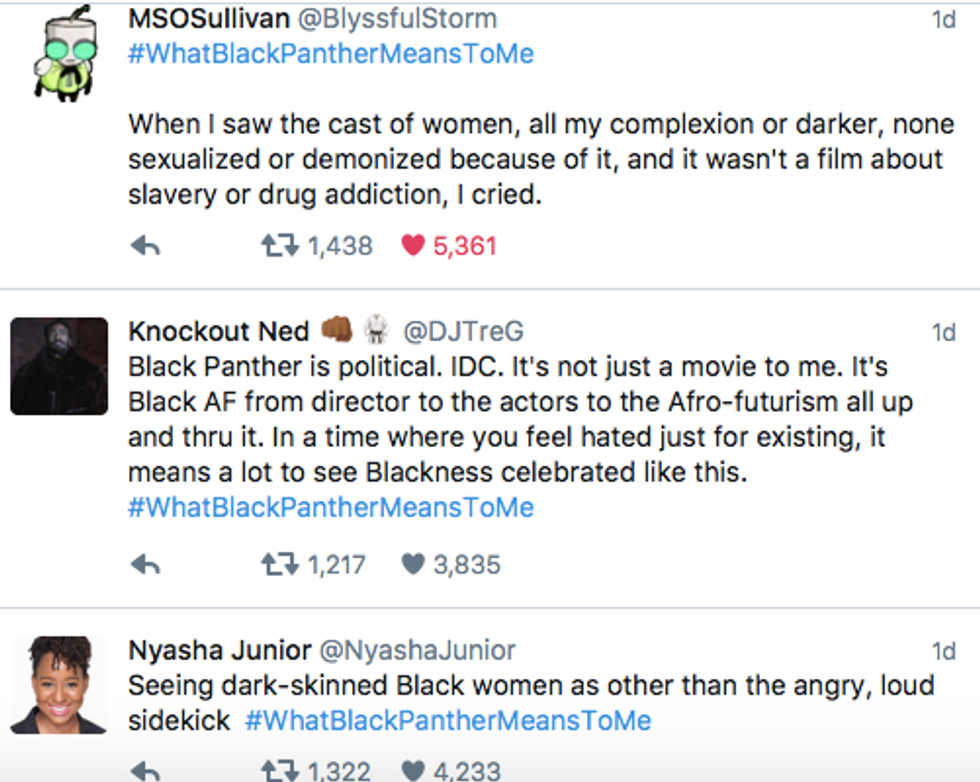Like Knockout Ned's tweet
The width and height of the screenshot is (980, 782).
tap(413, 565)
